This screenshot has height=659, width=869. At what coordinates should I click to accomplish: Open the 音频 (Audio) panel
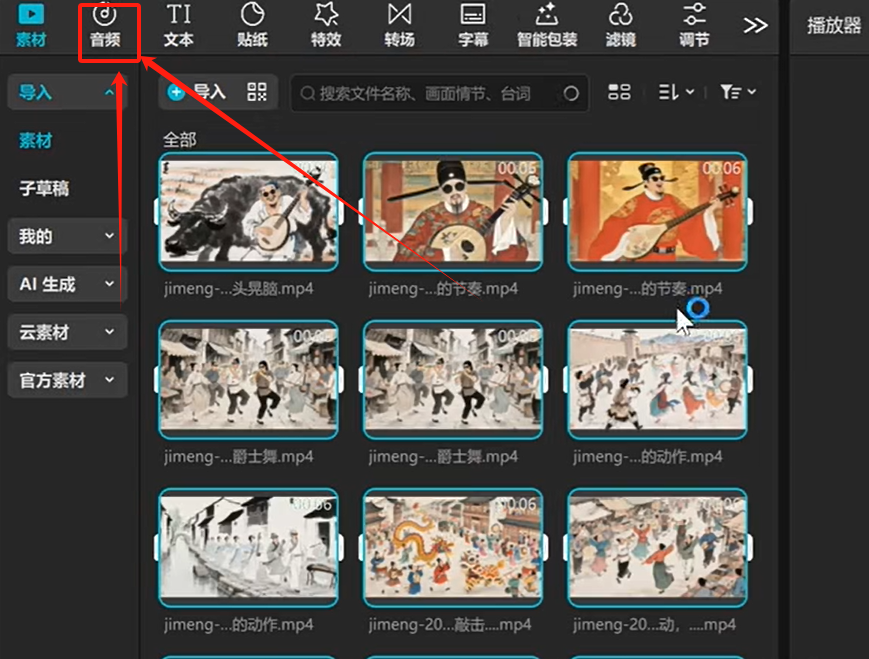pyautogui.click(x=105, y=27)
